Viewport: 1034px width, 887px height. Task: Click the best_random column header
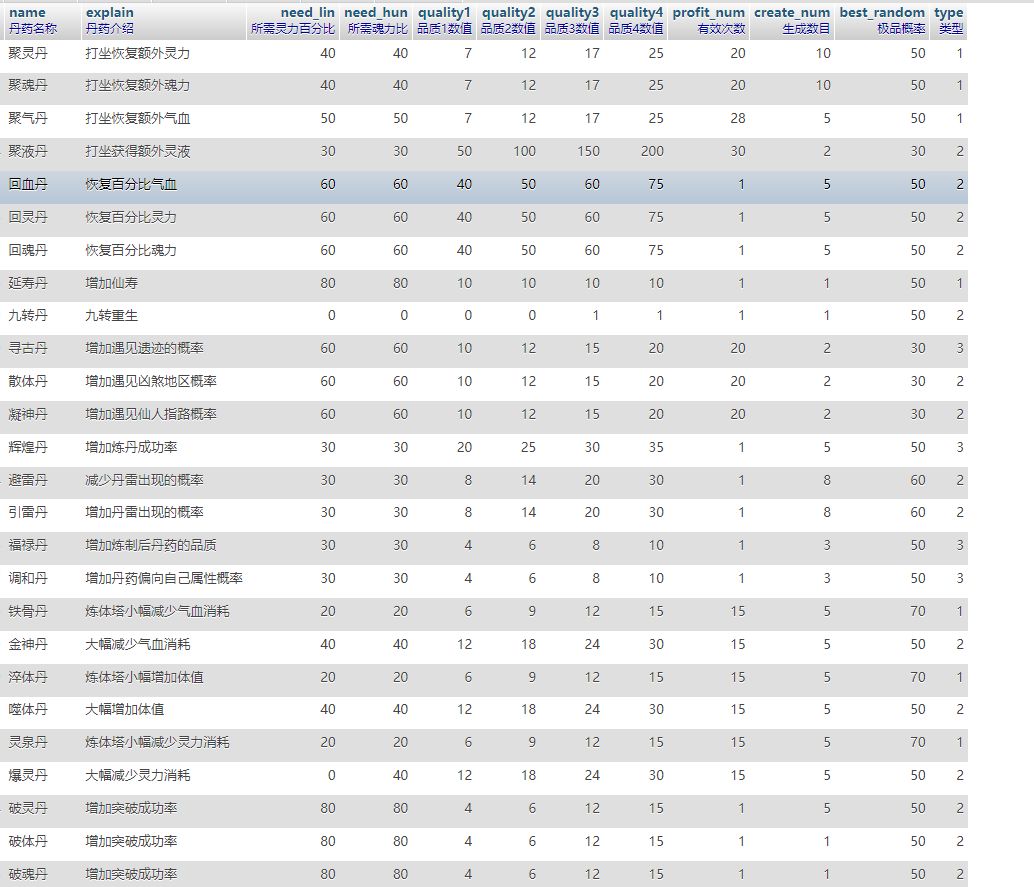click(882, 13)
